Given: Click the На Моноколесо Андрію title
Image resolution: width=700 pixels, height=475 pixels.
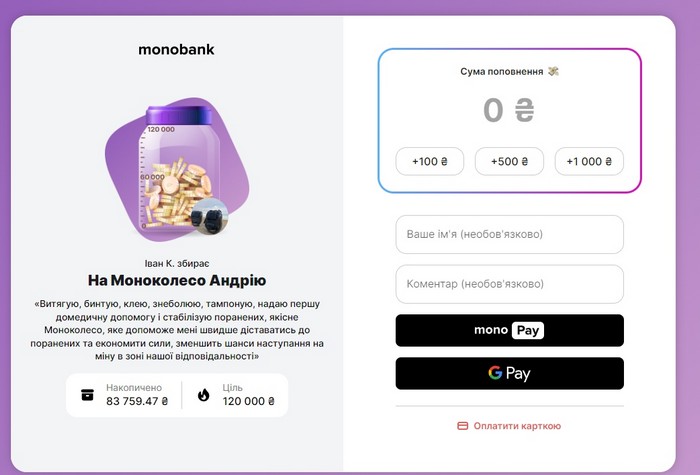Looking at the screenshot, I should tap(177, 280).
